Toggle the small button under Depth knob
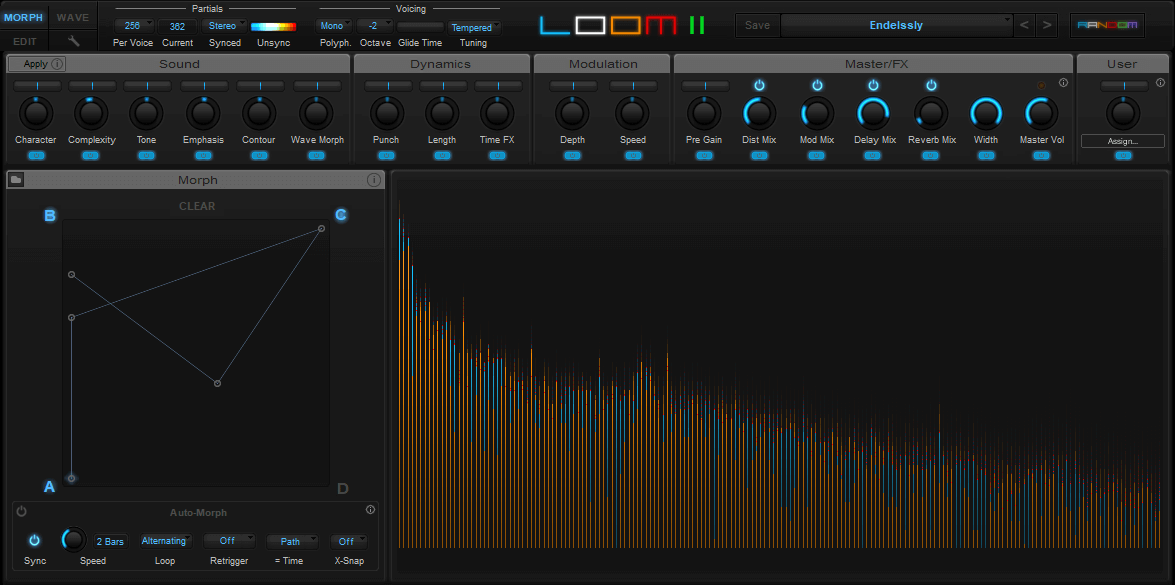Image resolution: width=1175 pixels, height=585 pixels. (x=573, y=156)
